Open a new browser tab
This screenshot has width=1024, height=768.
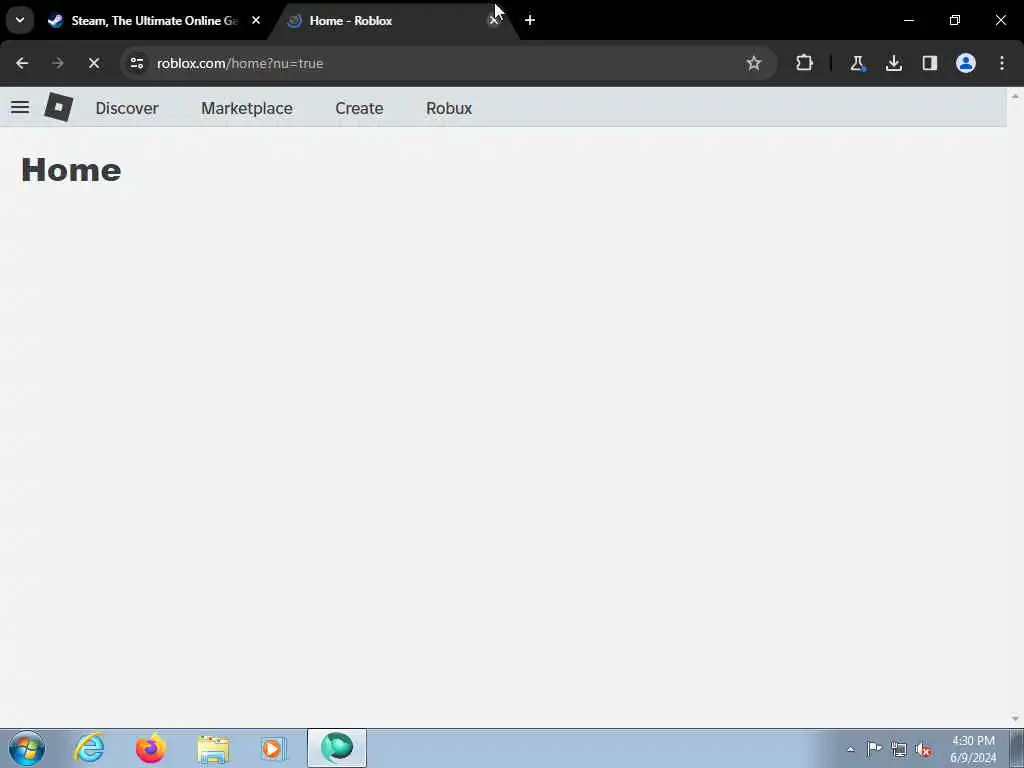pos(530,20)
